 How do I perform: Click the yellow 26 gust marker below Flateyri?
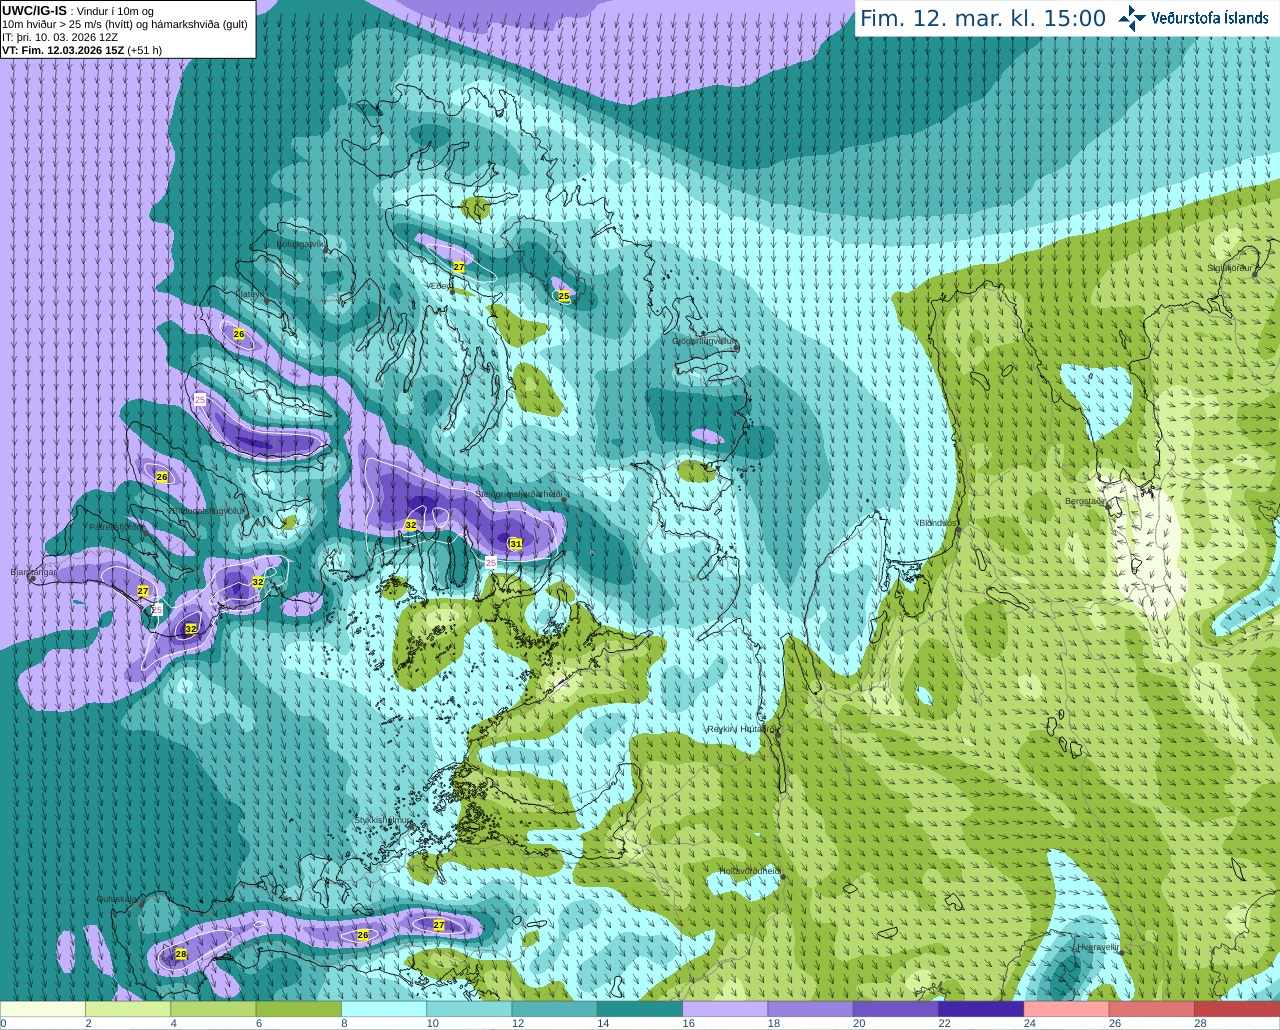tap(239, 334)
